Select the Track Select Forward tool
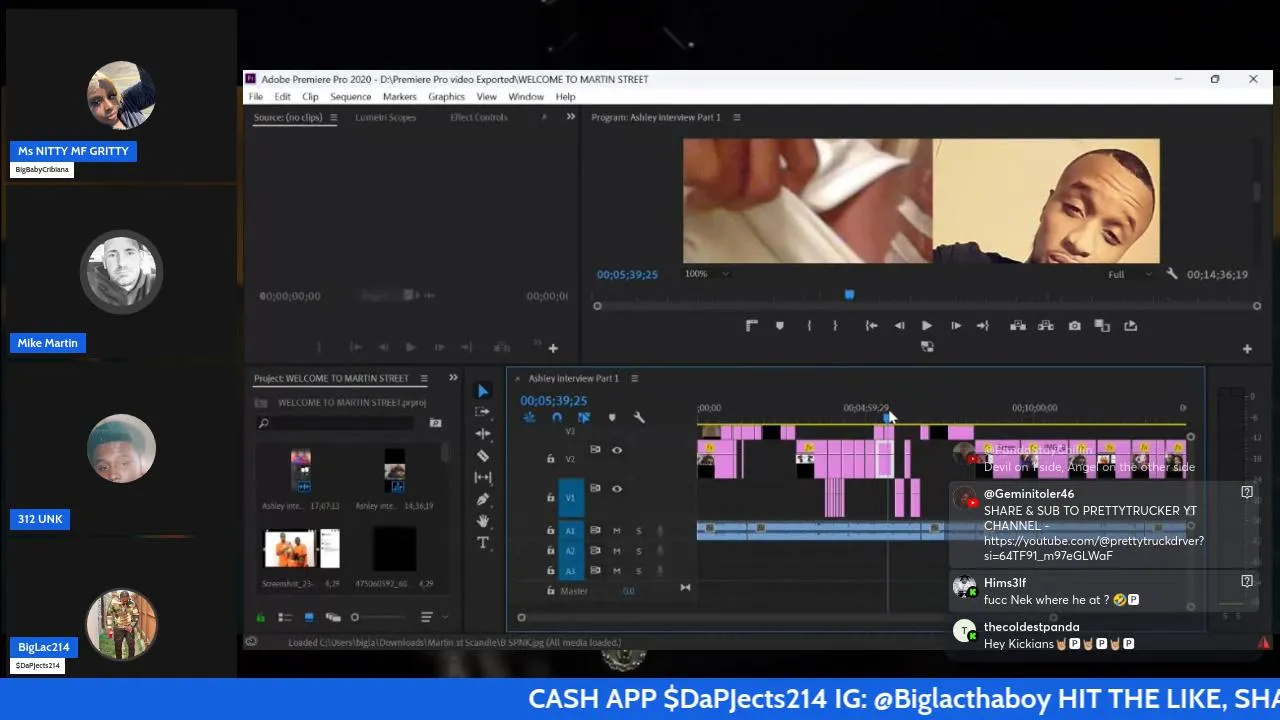Image resolution: width=1280 pixels, height=720 pixels. (483, 412)
